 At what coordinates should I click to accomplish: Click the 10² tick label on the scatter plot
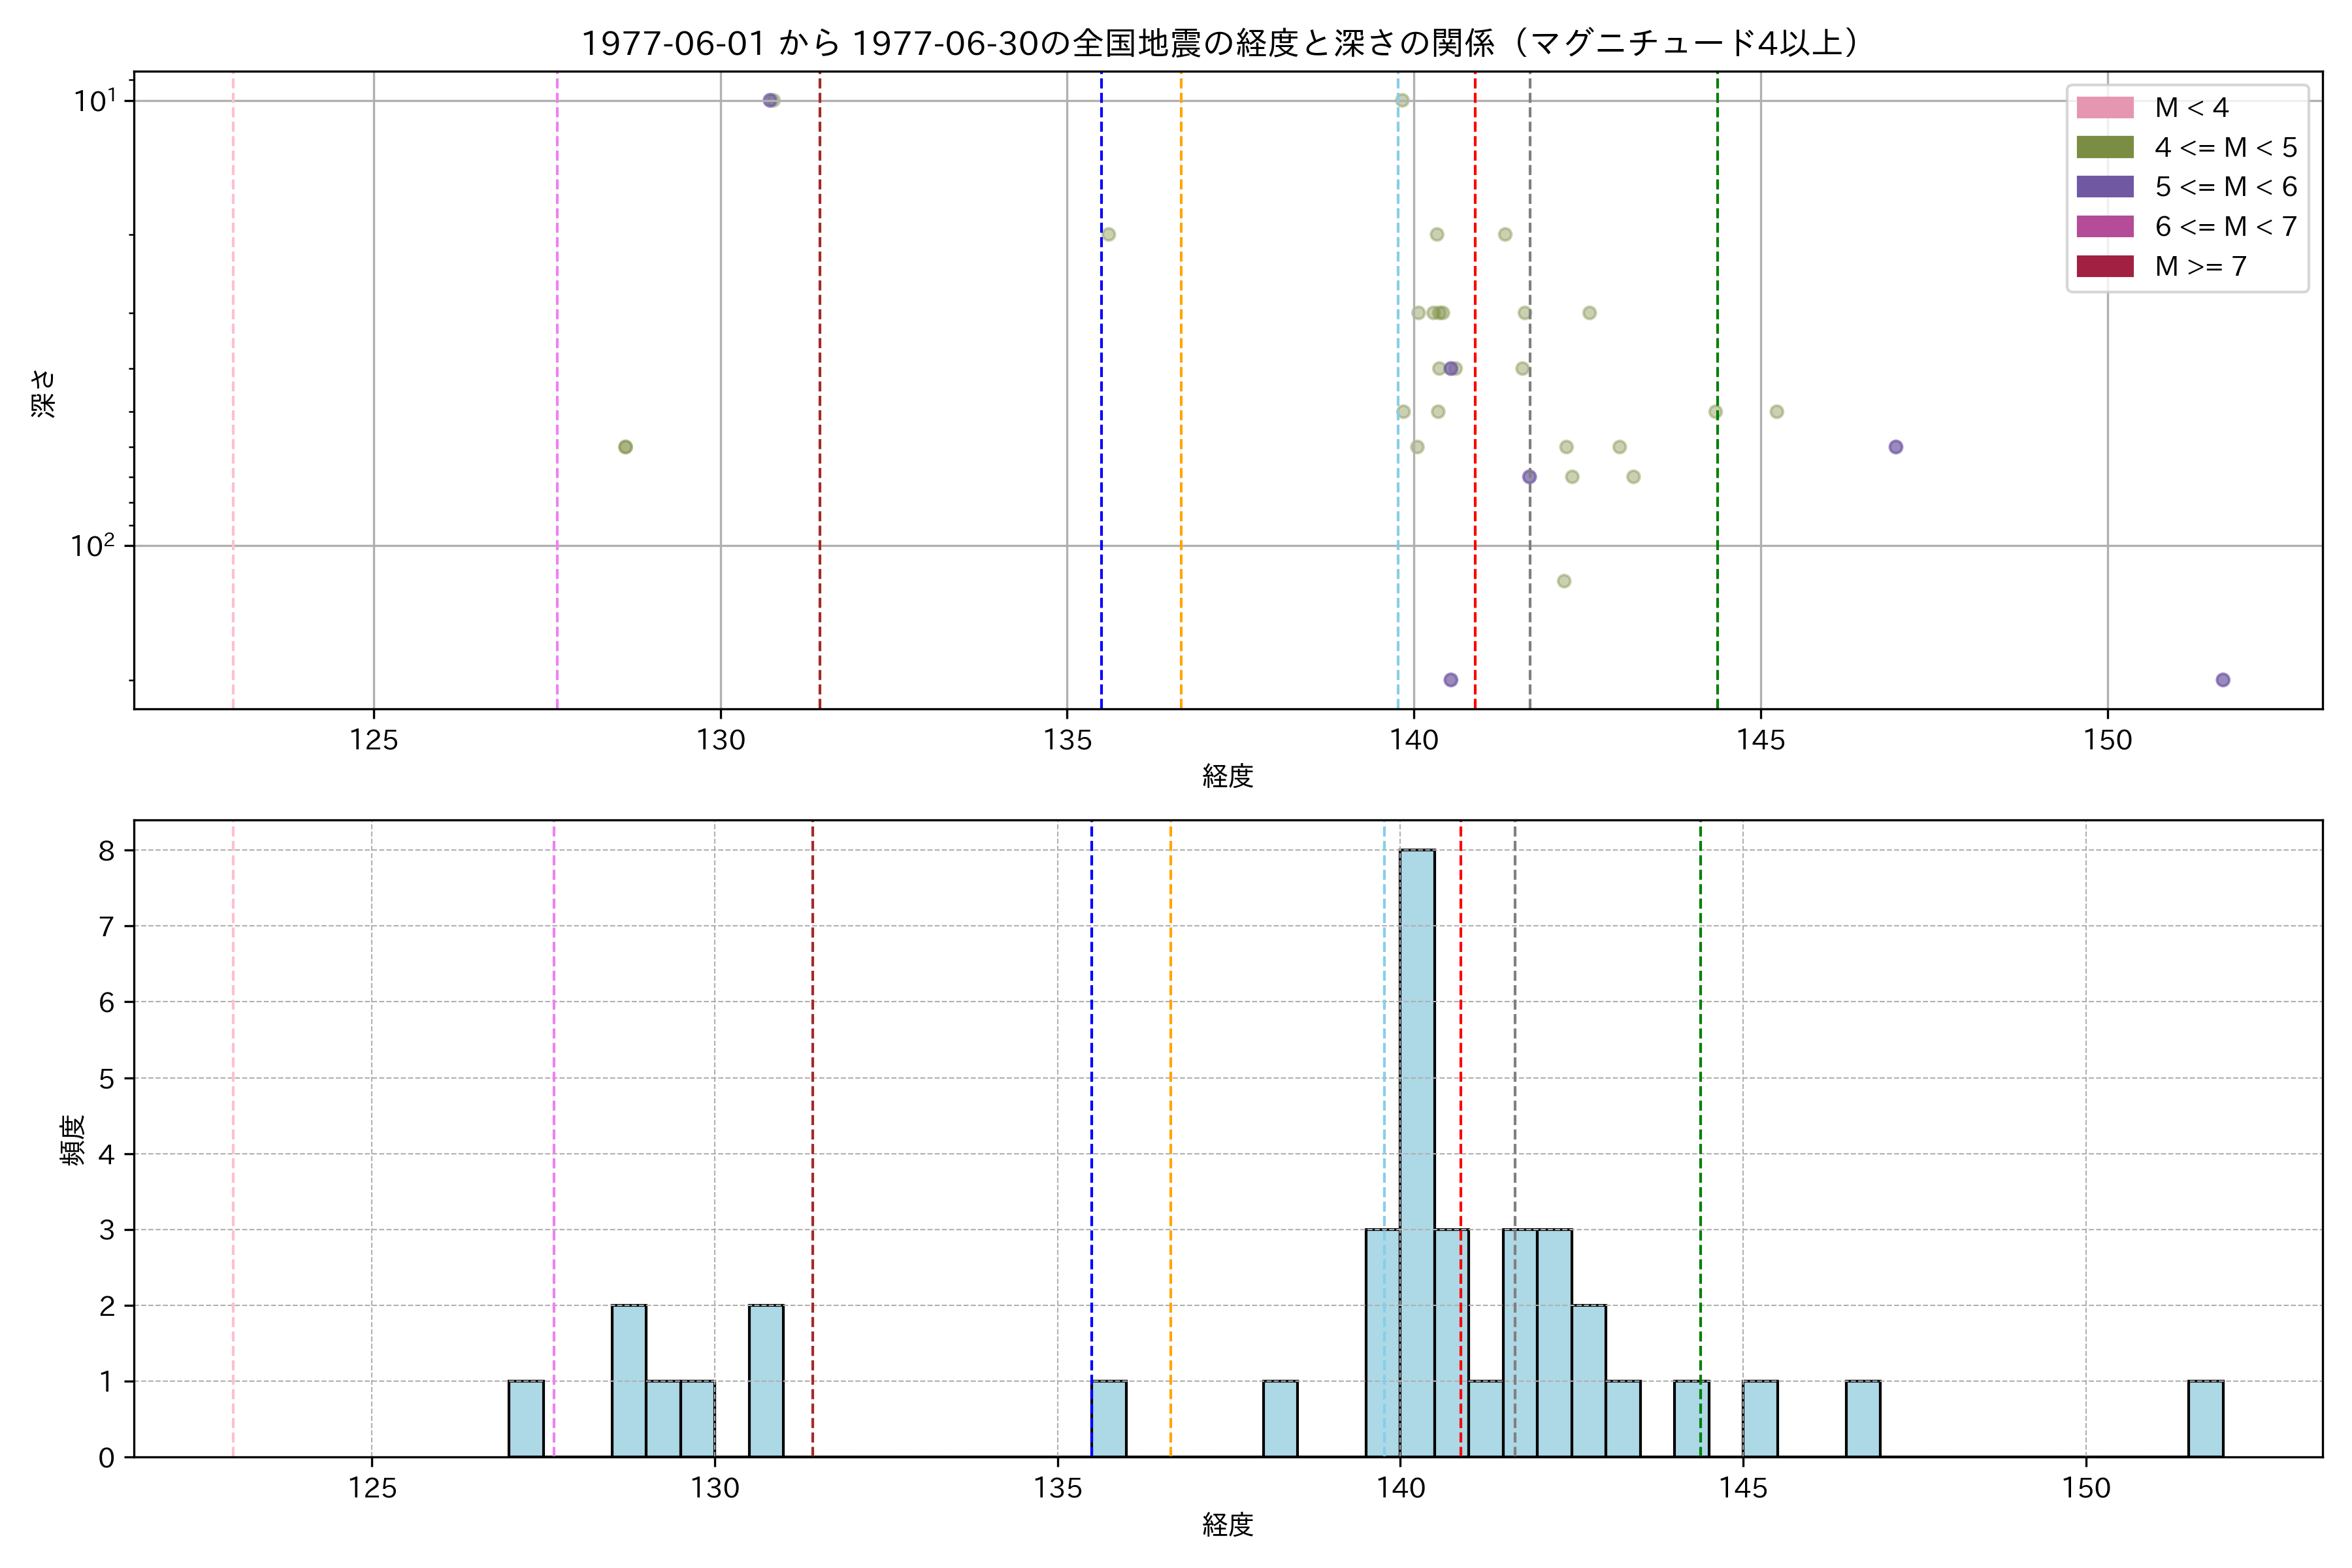tap(92, 546)
